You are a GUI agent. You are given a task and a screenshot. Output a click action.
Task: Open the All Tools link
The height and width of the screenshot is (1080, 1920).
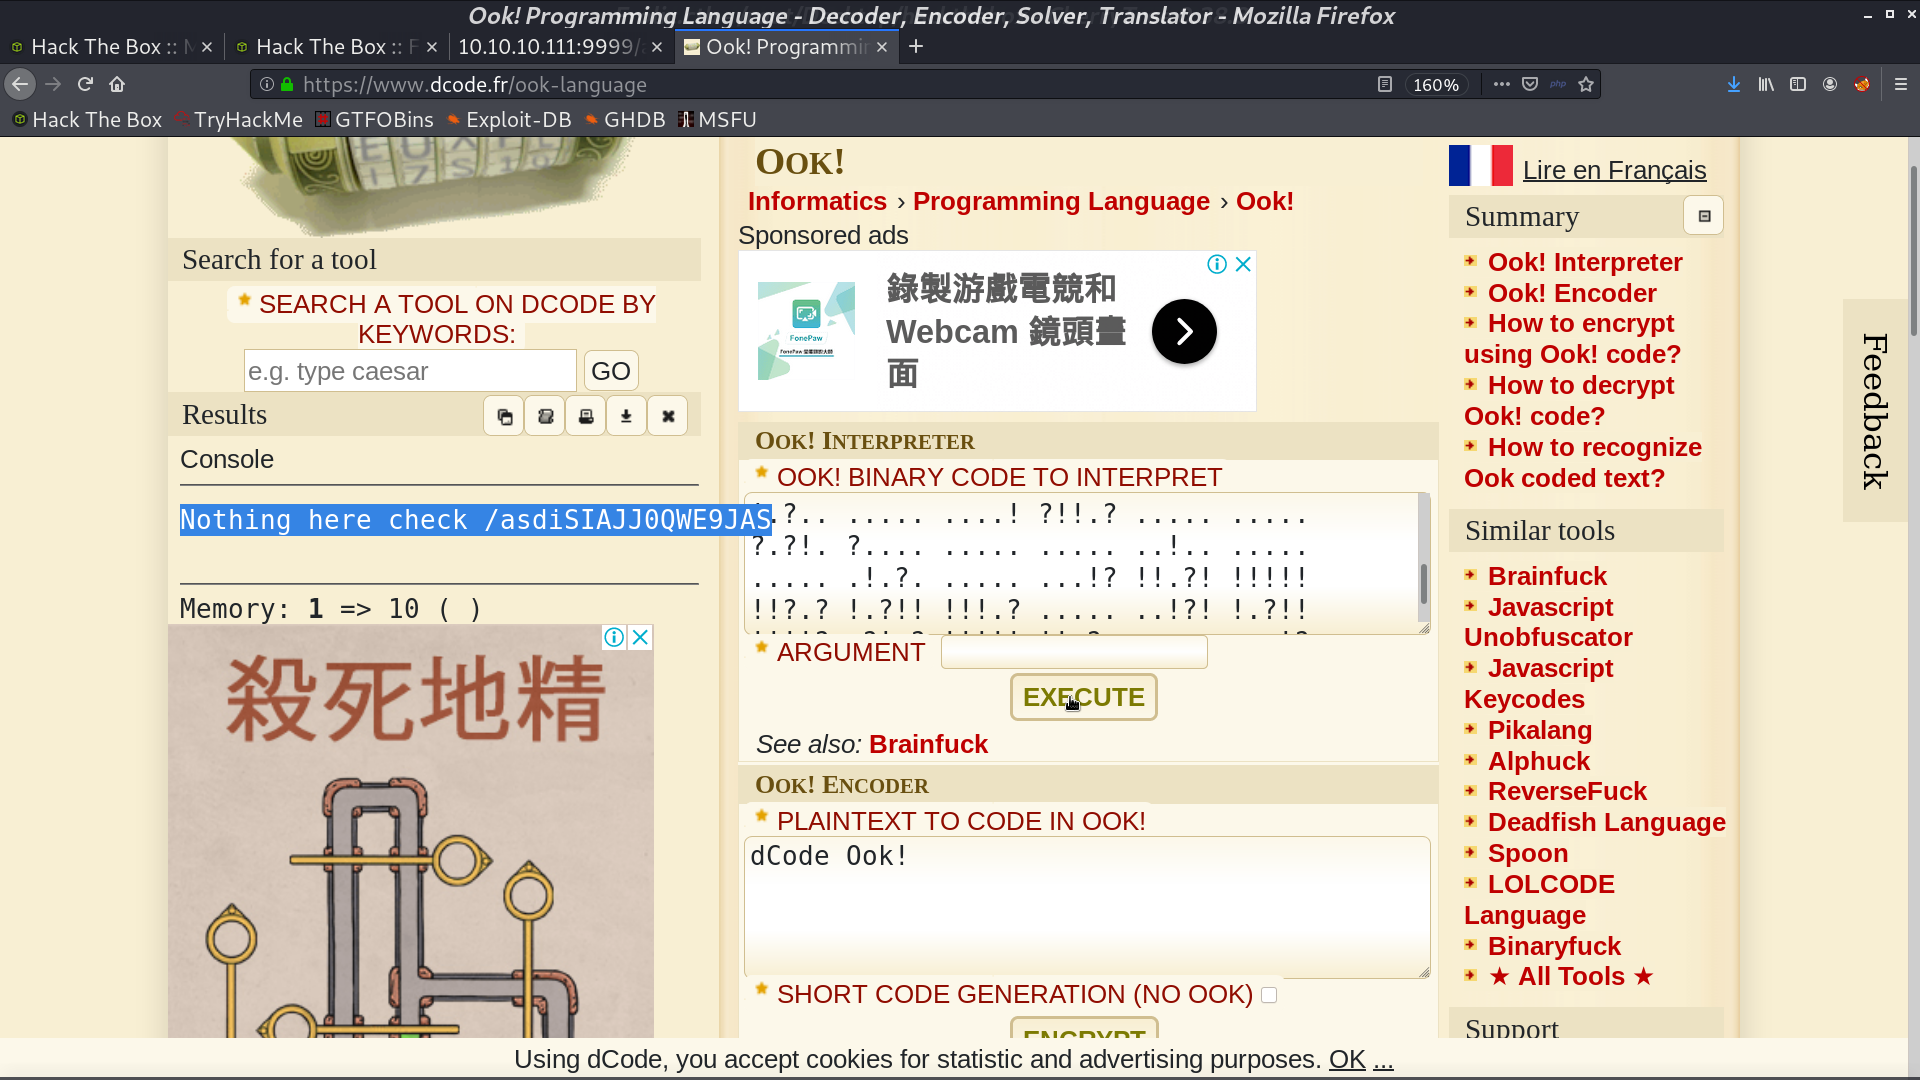pos(1571,977)
